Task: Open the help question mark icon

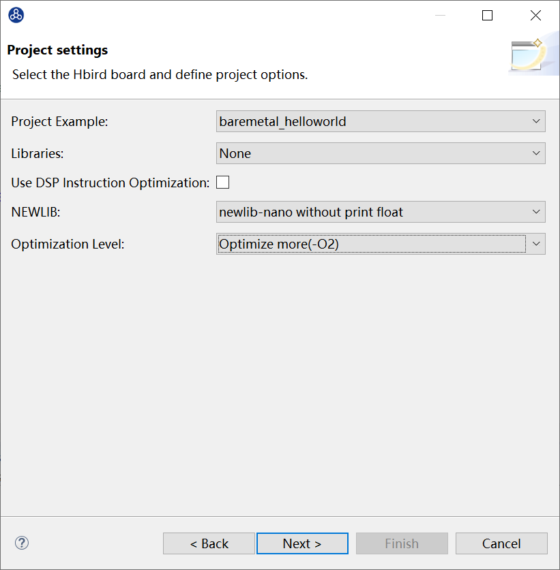Action: (x=22, y=543)
